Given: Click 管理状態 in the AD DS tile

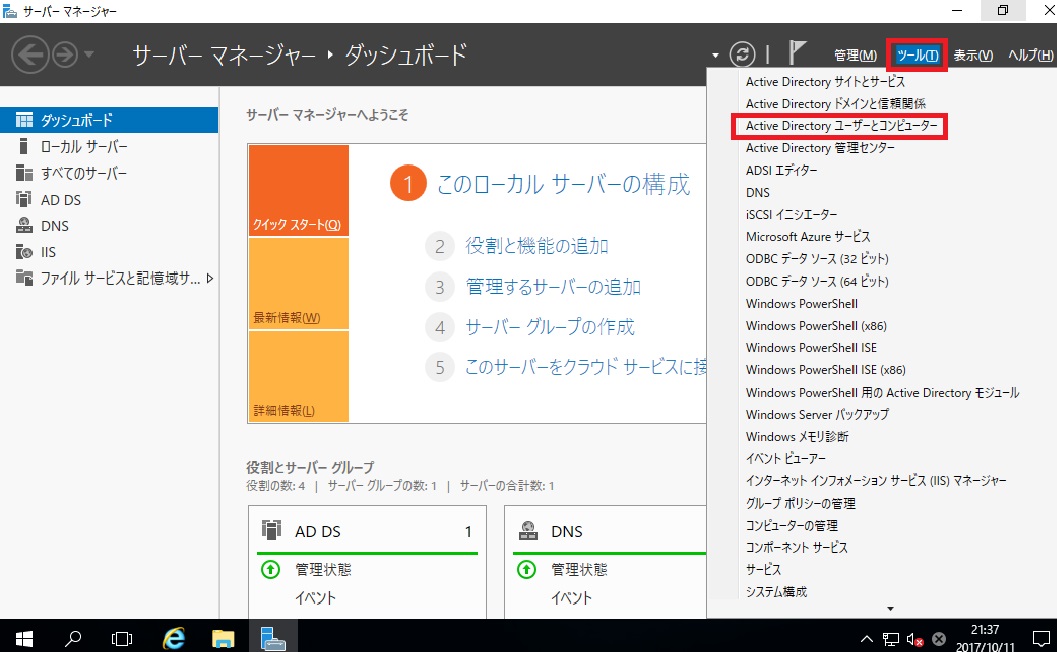Looking at the screenshot, I should tap(323, 570).
